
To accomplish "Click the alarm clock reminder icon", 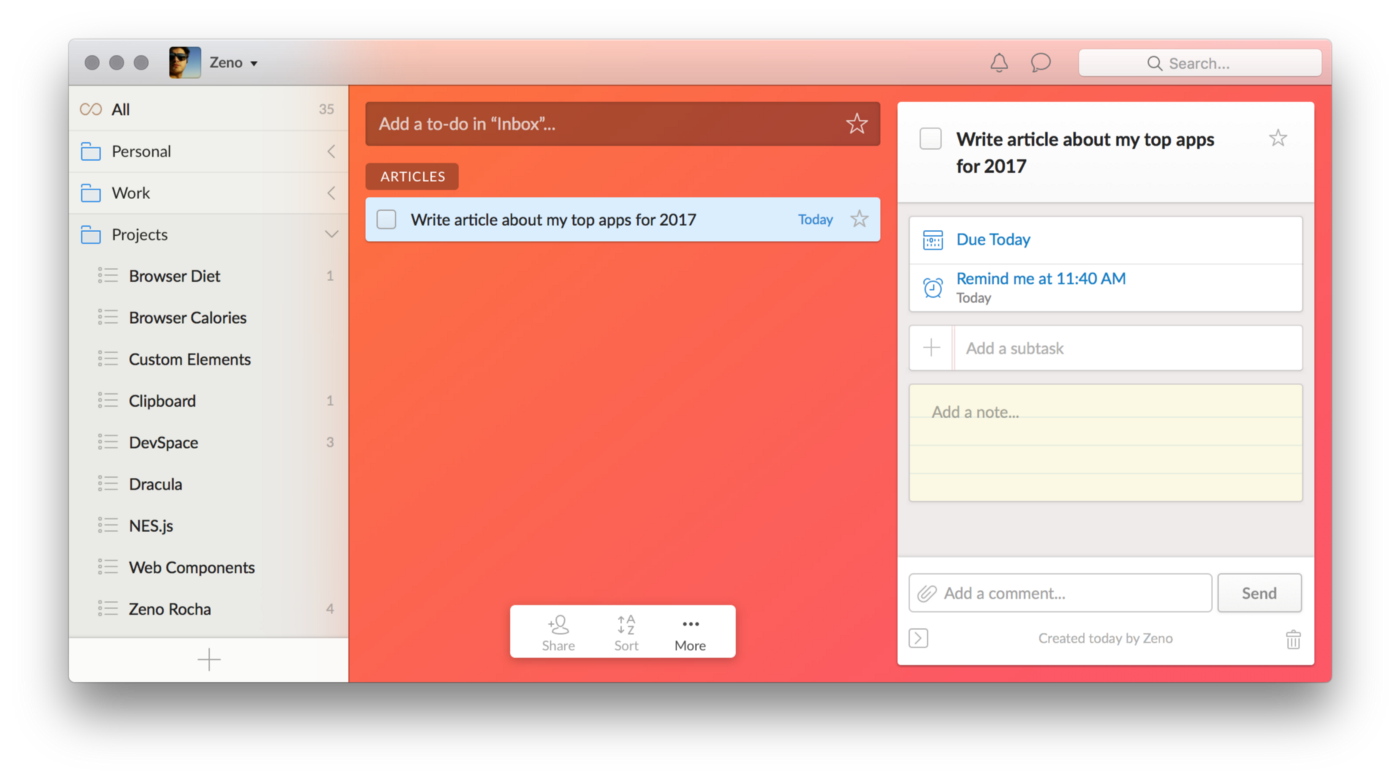I will coord(932,287).
